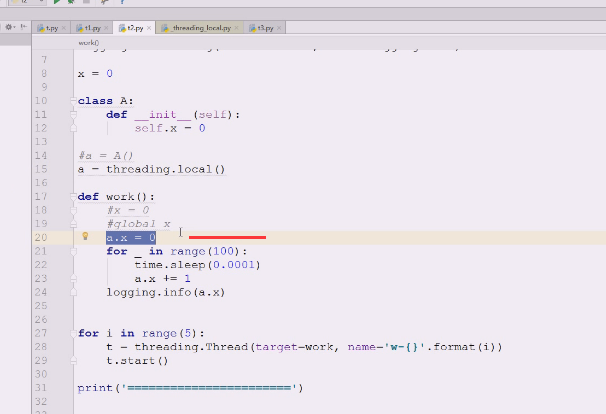
Task: Fold the comment block at line 18
Action: (x=73, y=210)
